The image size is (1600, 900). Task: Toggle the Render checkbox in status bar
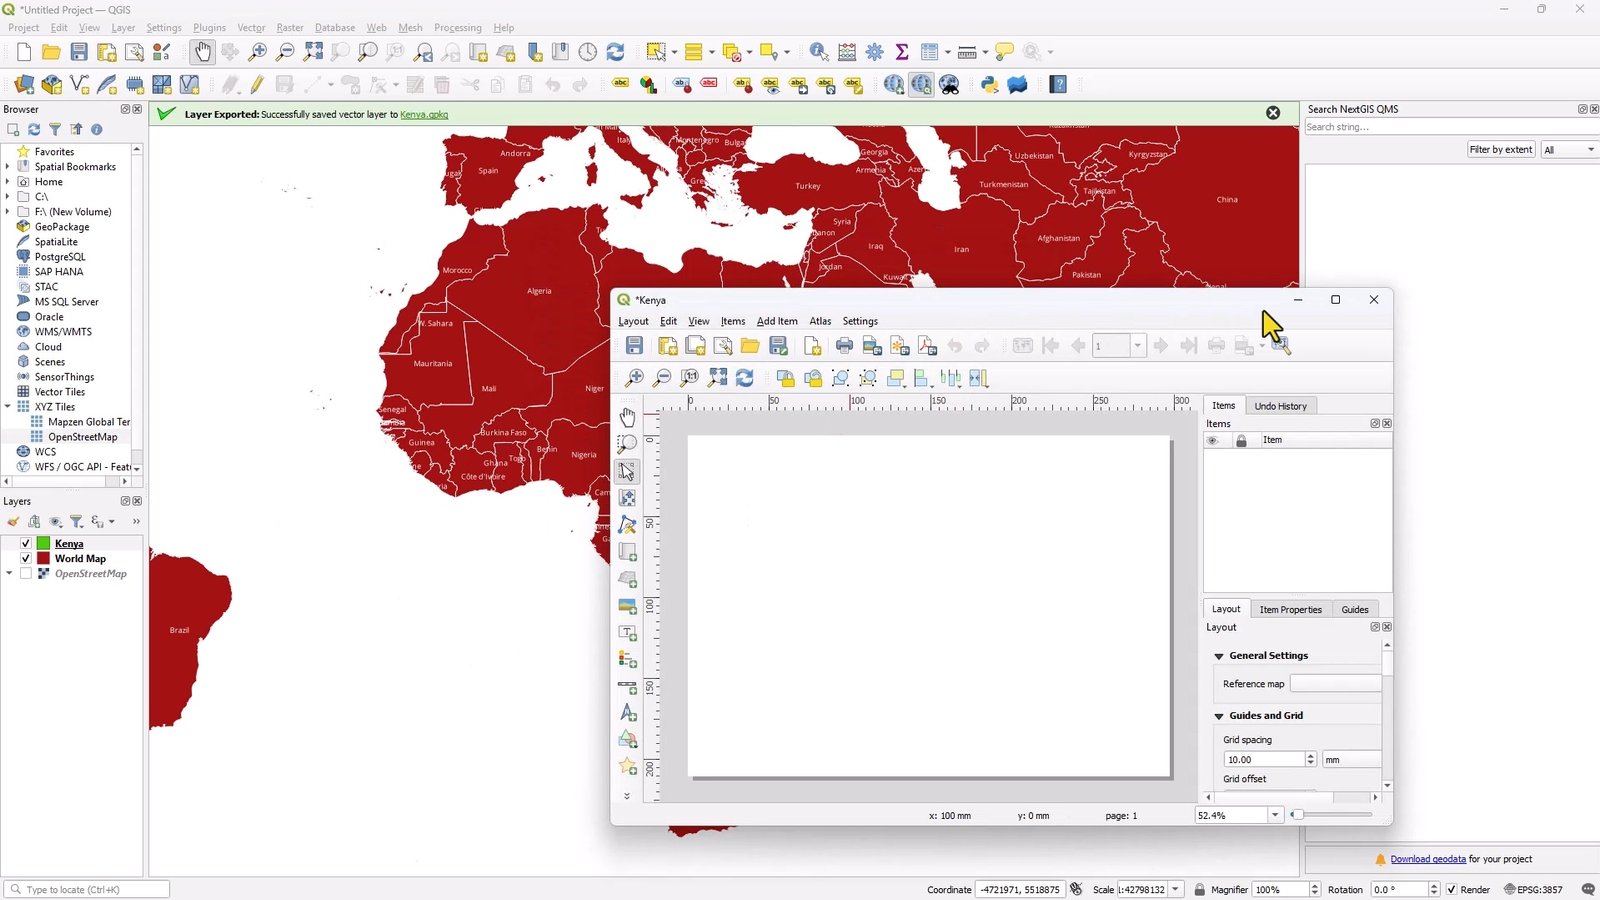point(1452,889)
